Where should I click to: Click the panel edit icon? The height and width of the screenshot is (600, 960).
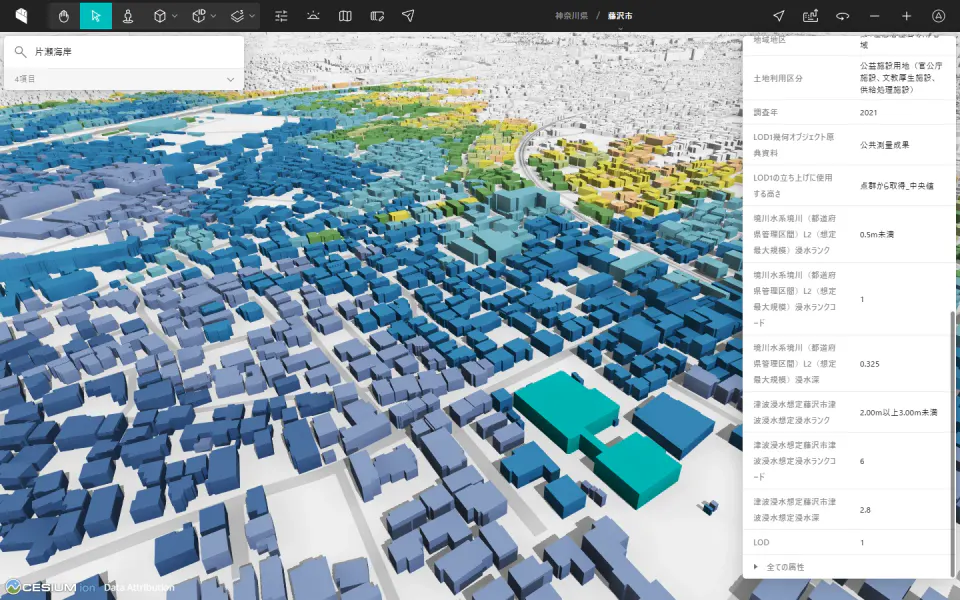[x=377, y=16]
